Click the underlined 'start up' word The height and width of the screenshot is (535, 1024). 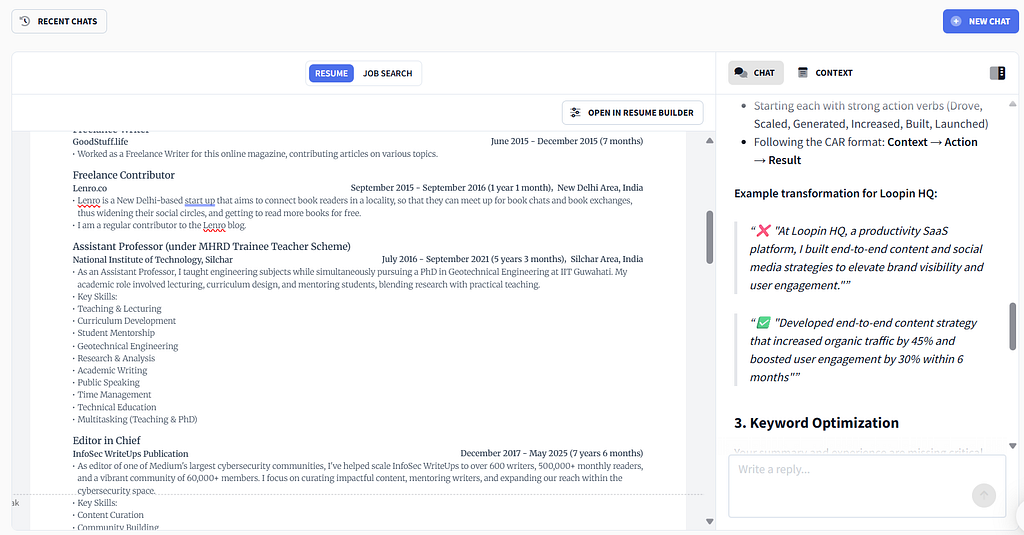pyautogui.click(x=200, y=201)
